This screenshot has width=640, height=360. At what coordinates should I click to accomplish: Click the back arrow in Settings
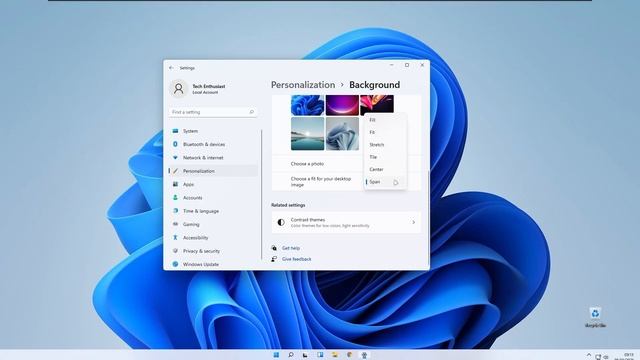[x=171, y=68]
